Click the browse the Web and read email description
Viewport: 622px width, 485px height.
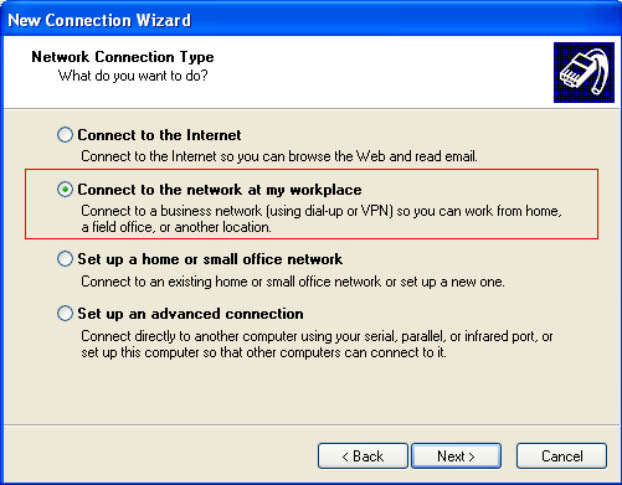(x=279, y=156)
